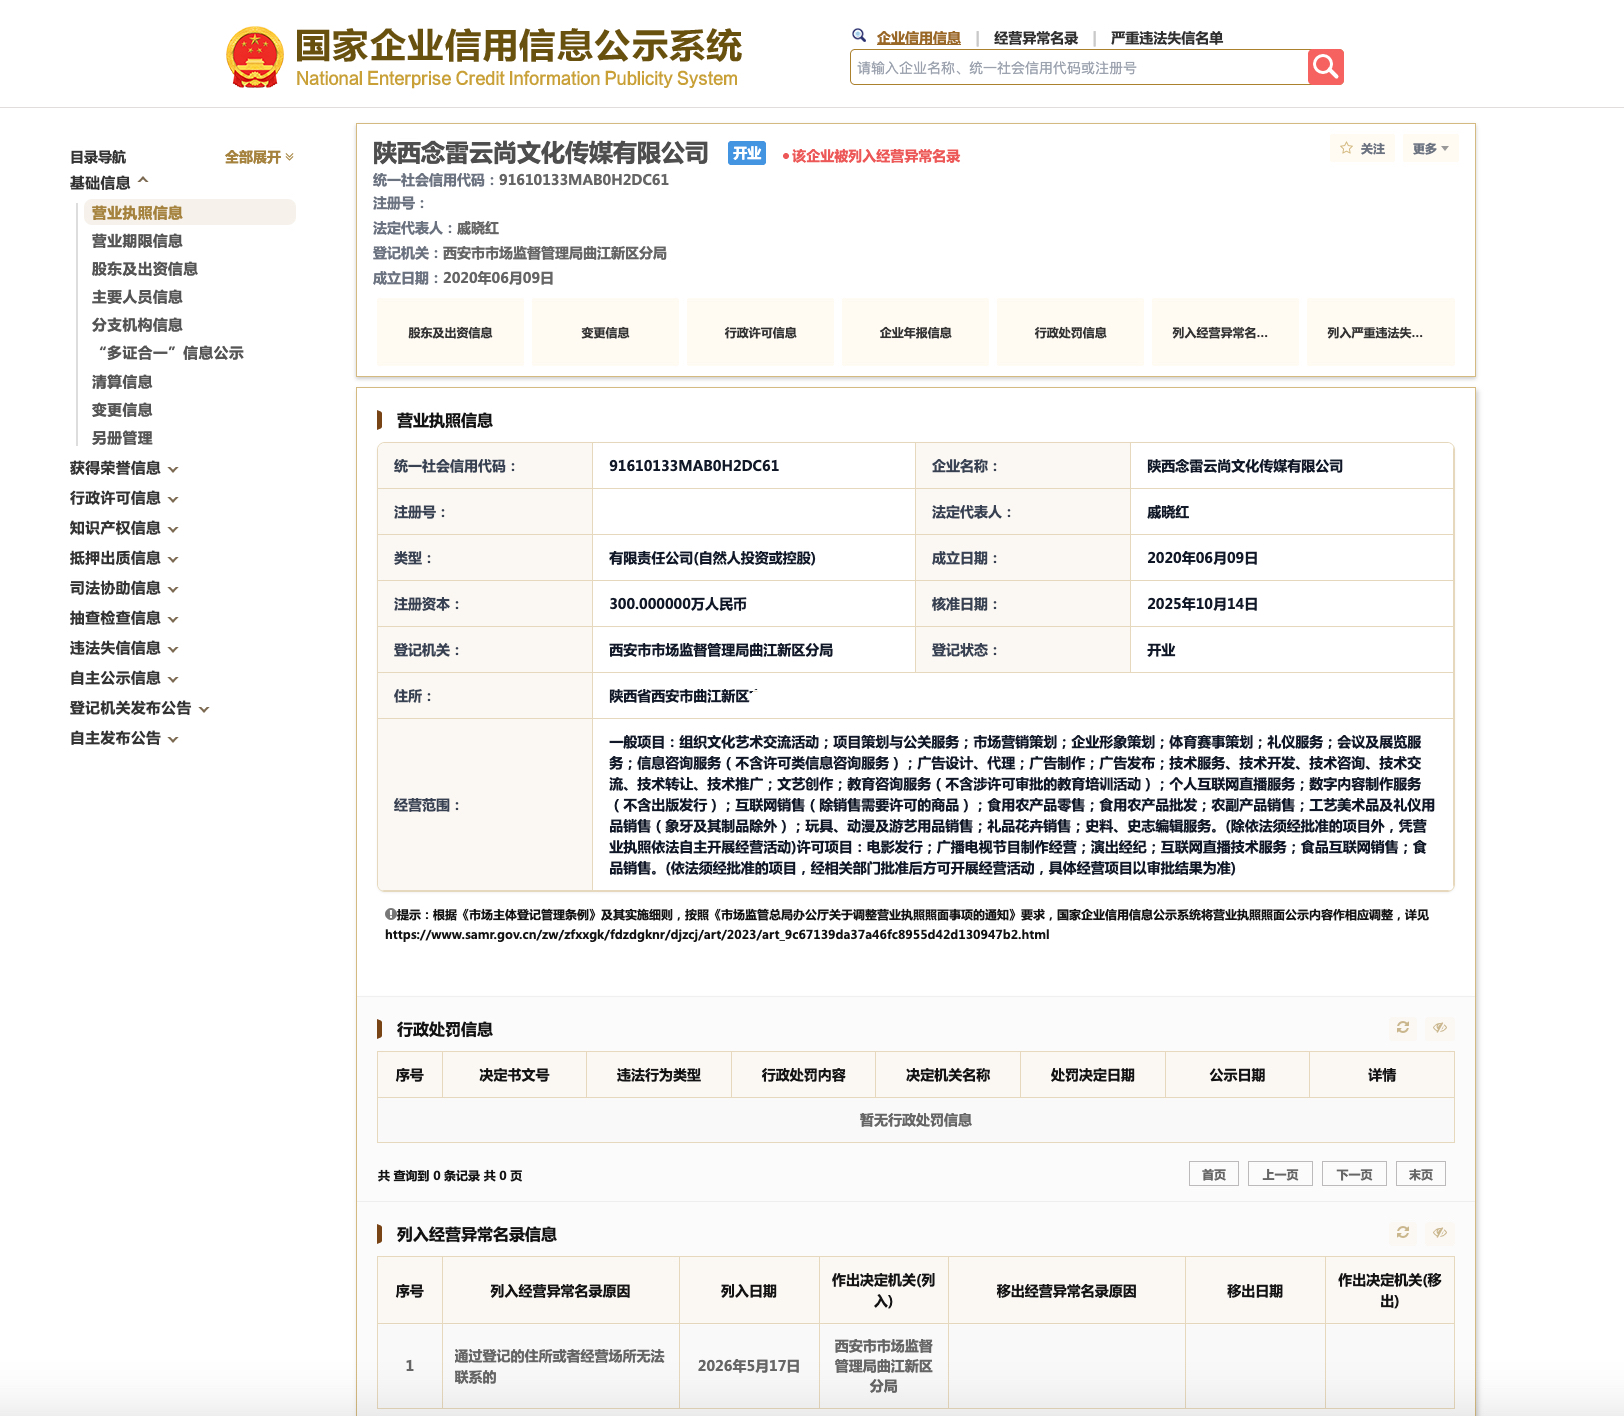
Task: Select the 经营异常名录 search tab
Action: click(x=1036, y=38)
